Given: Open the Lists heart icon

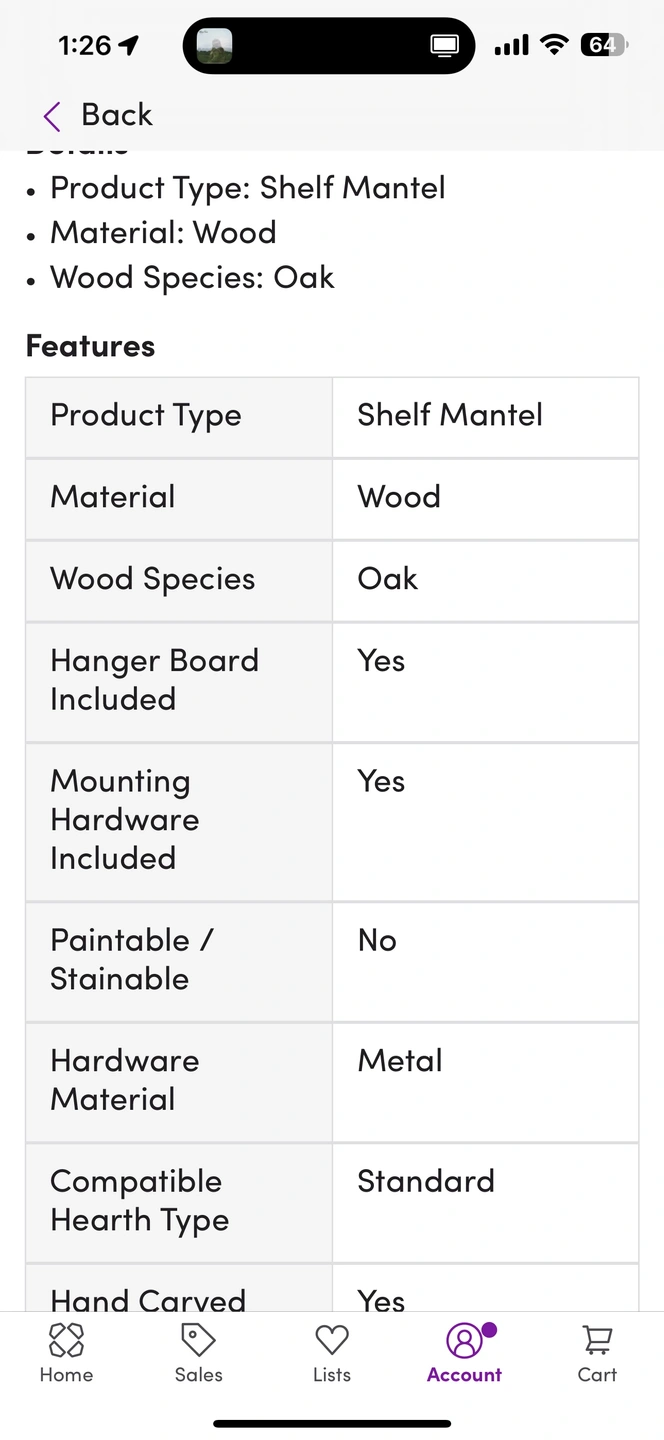Looking at the screenshot, I should point(331,1340).
